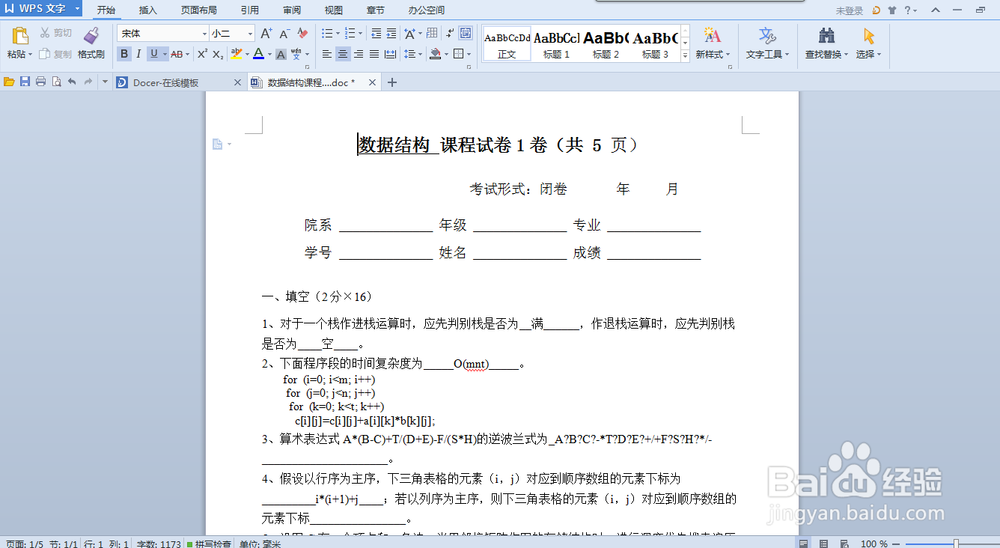Expand the Paste options arrow
This screenshot has width=1000, height=548.
point(29,55)
